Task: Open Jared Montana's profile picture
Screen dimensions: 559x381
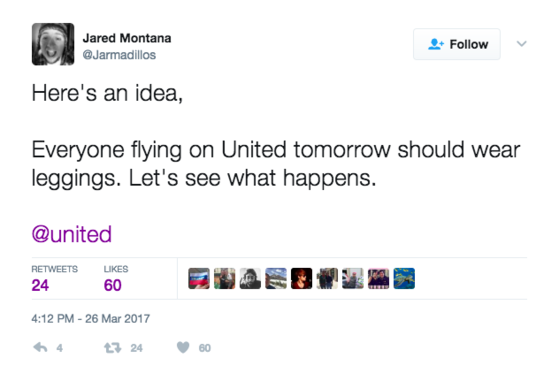Action: [x=53, y=44]
